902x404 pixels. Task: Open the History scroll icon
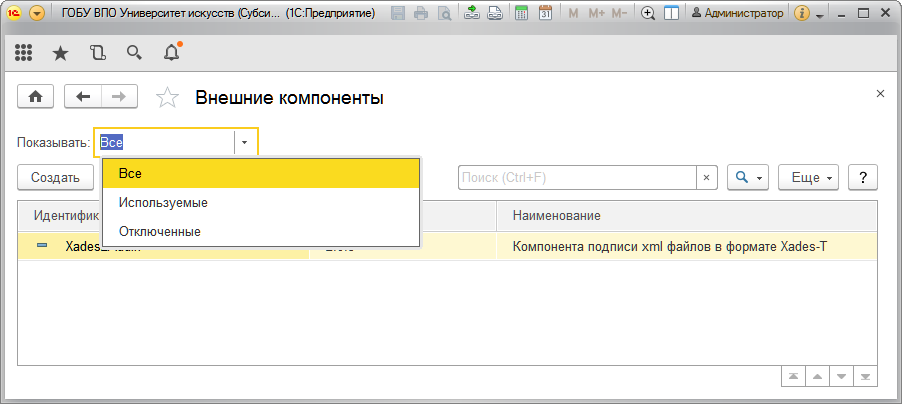click(x=98, y=53)
